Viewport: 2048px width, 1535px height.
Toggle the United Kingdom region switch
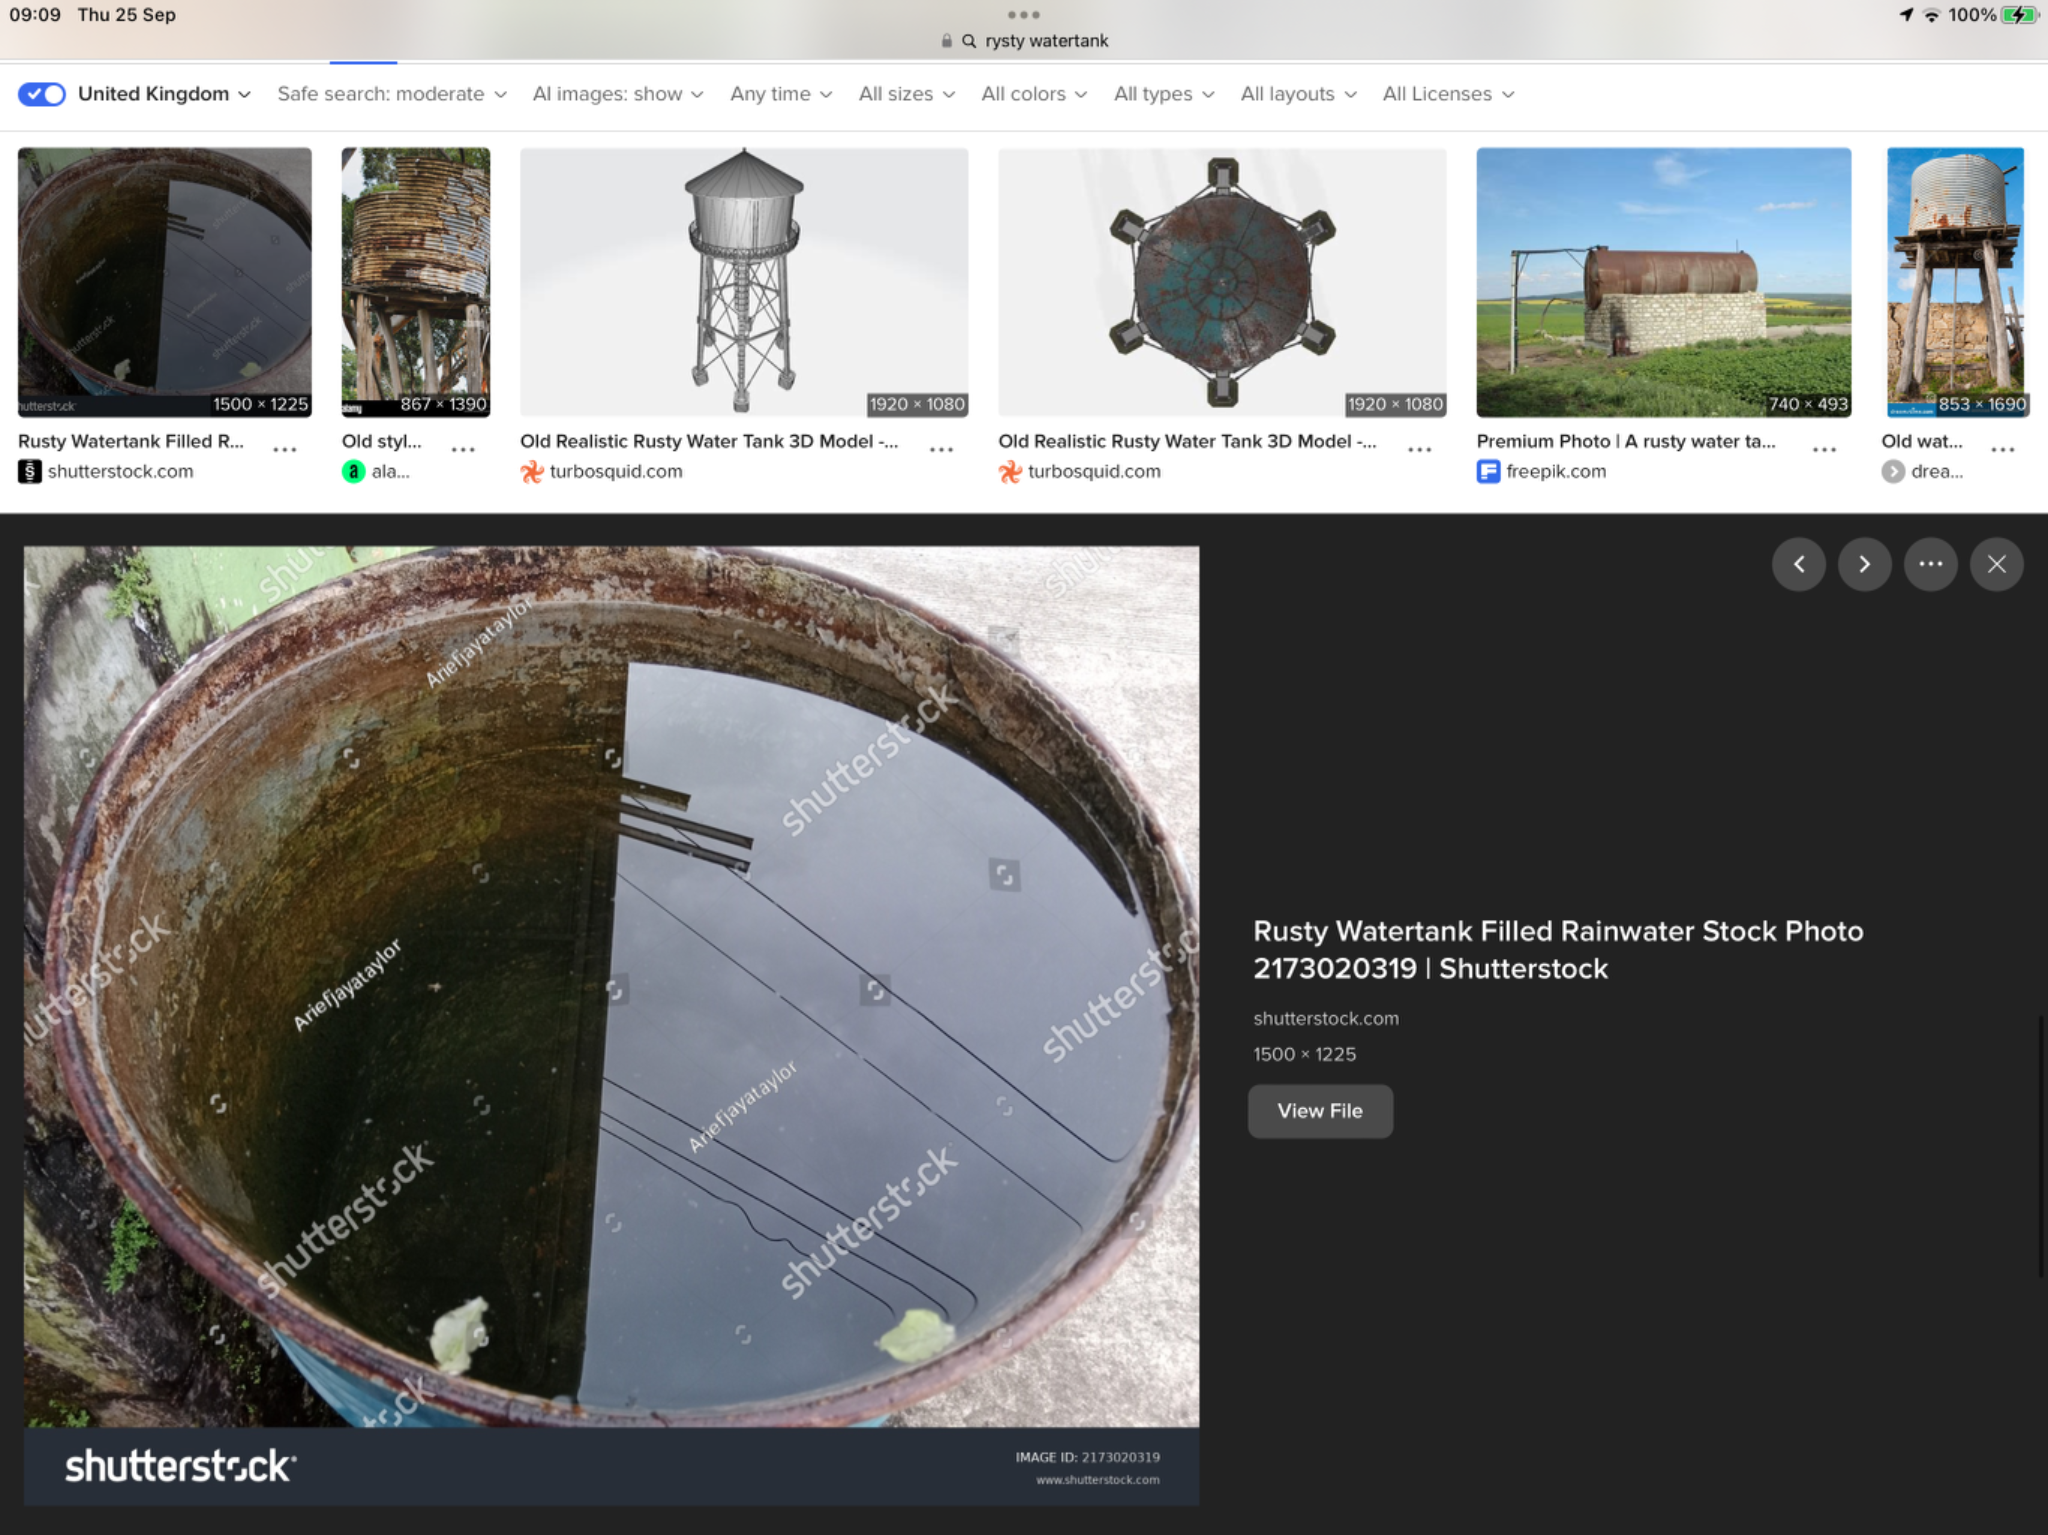point(42,94)
